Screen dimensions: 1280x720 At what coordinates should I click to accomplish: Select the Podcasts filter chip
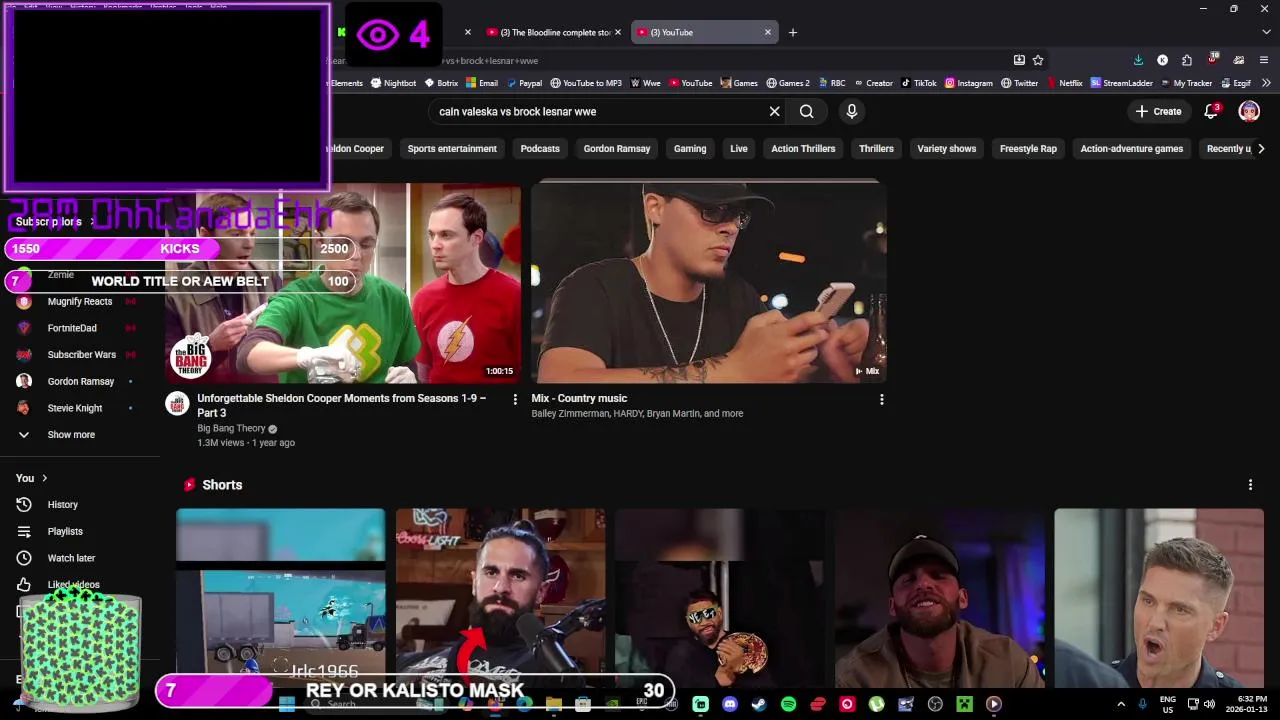coord(540,149)
